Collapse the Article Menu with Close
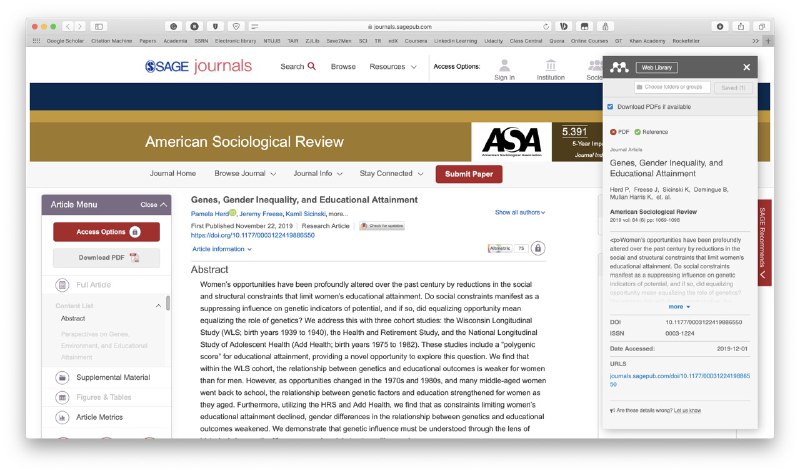This screenshot has width=800, height=473. (154, 204)
